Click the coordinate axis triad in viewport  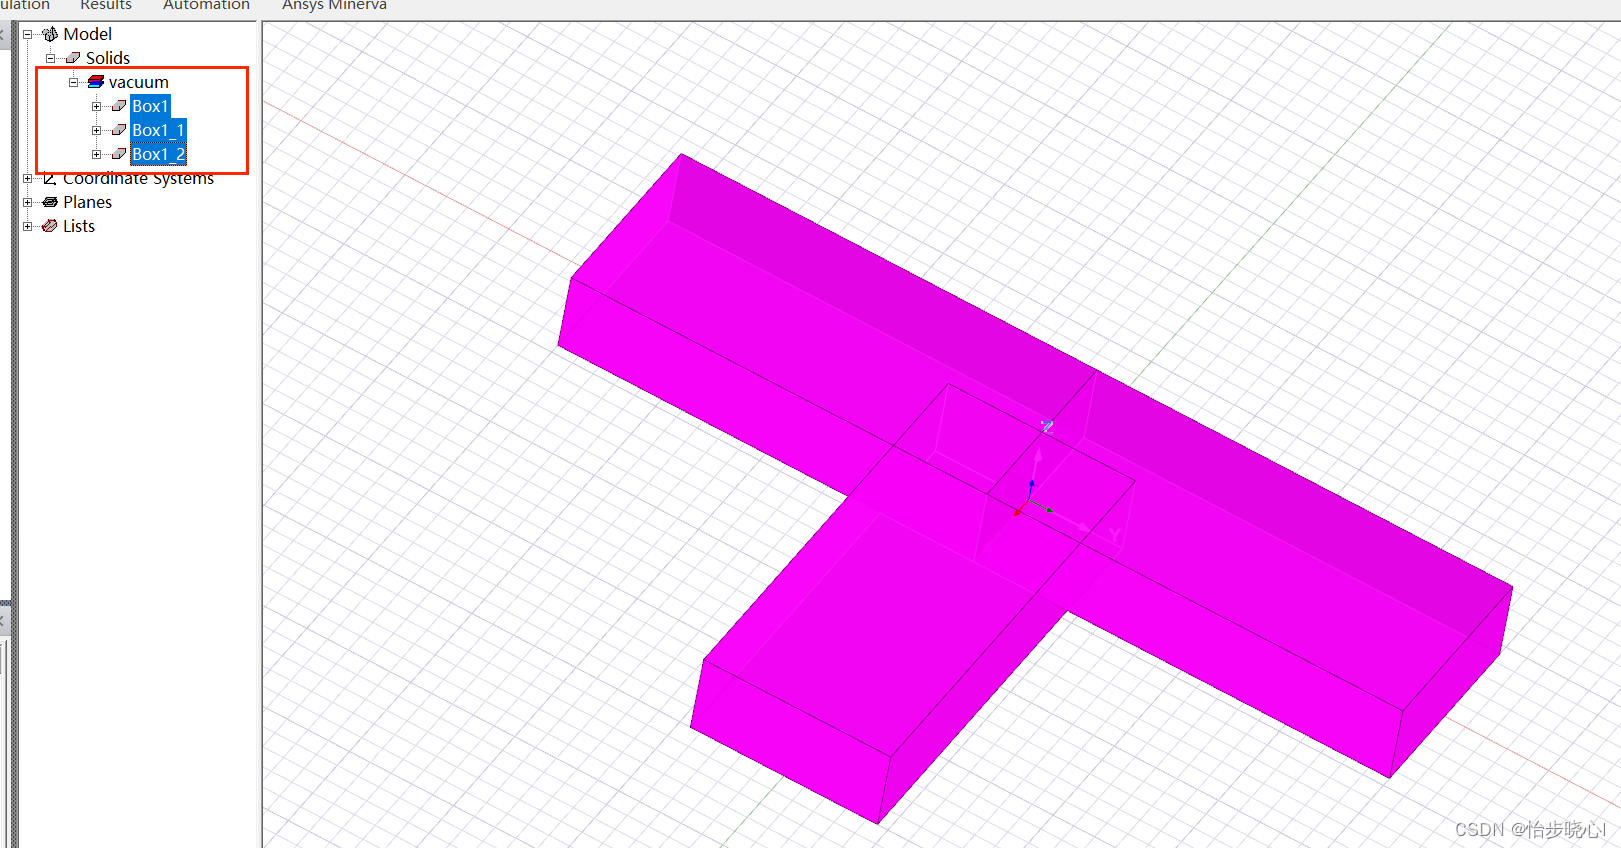point(1032,499)
